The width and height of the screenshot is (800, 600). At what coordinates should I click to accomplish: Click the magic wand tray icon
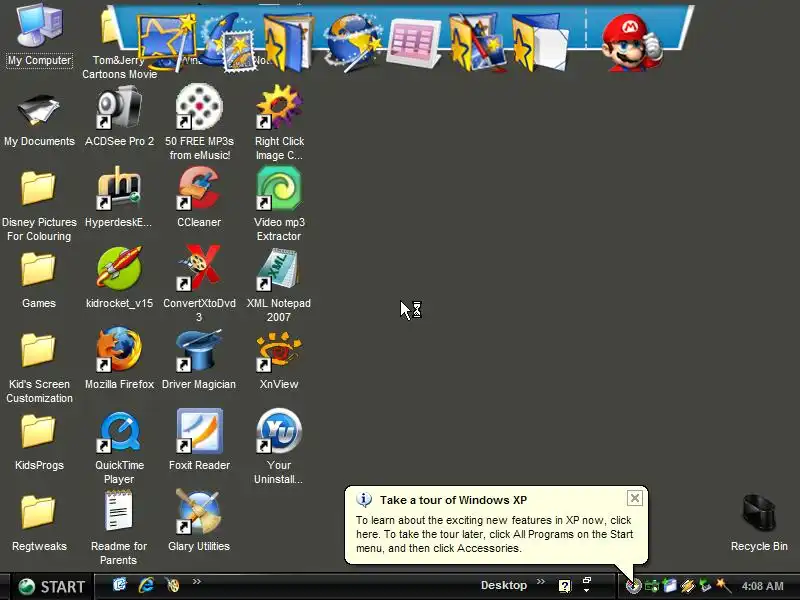click(723, 585)
